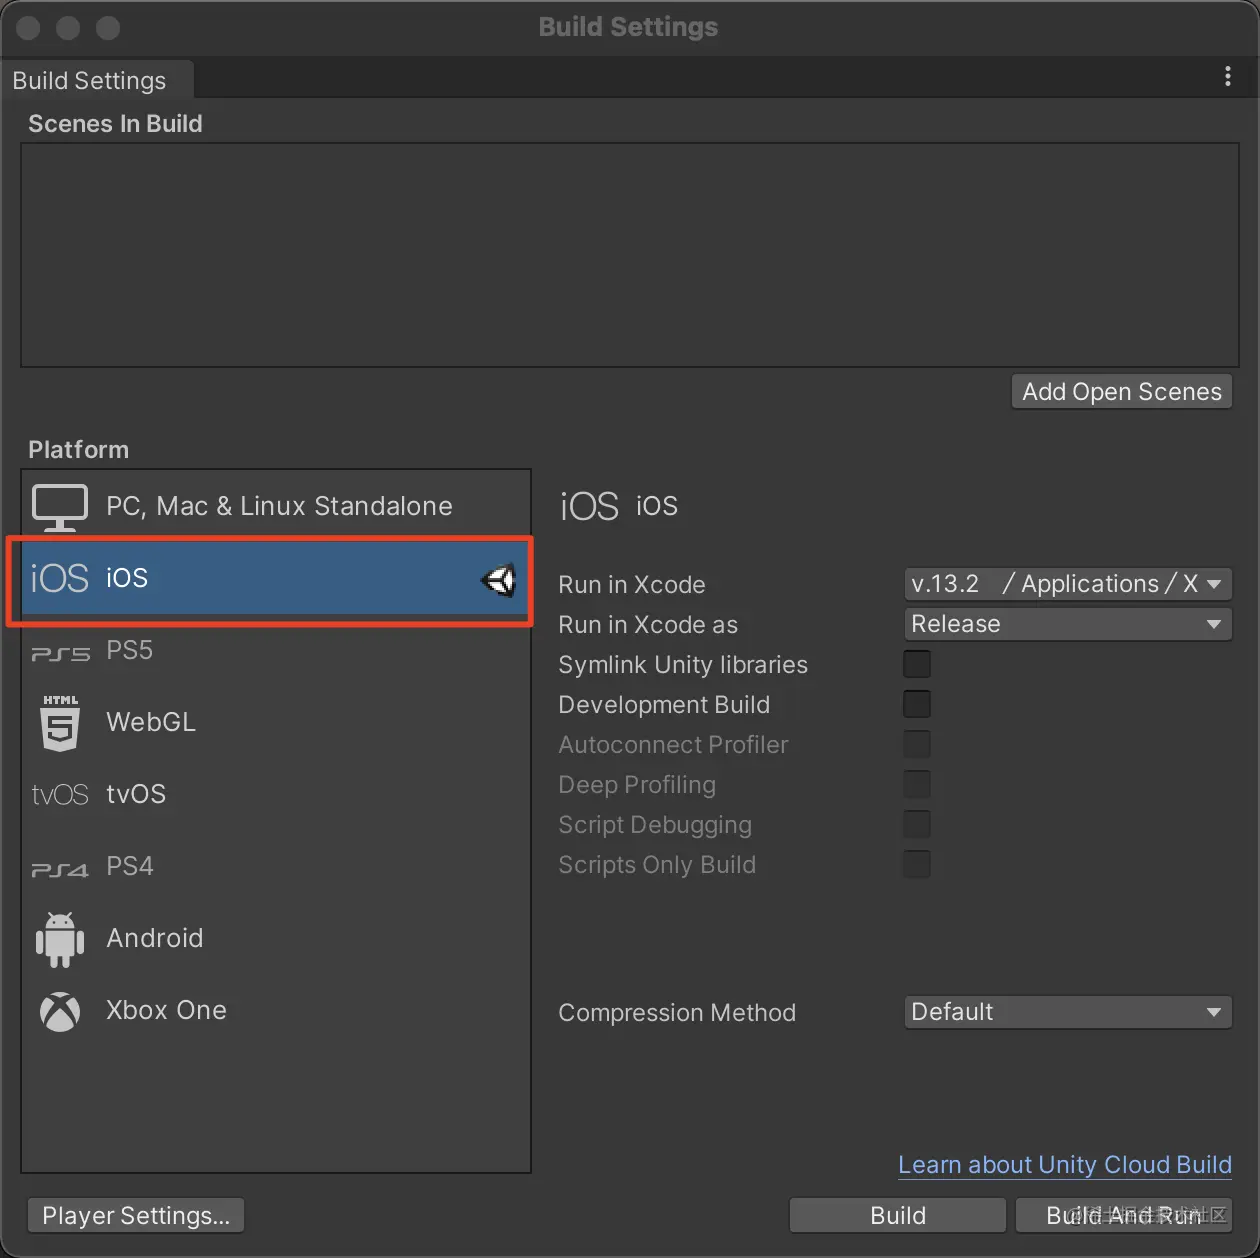Viewport: 1260px width, 1258px height.
Task: Open Run in Xcode as Release dropdown
Action: pyautogui.click(x=1068, y=624)
